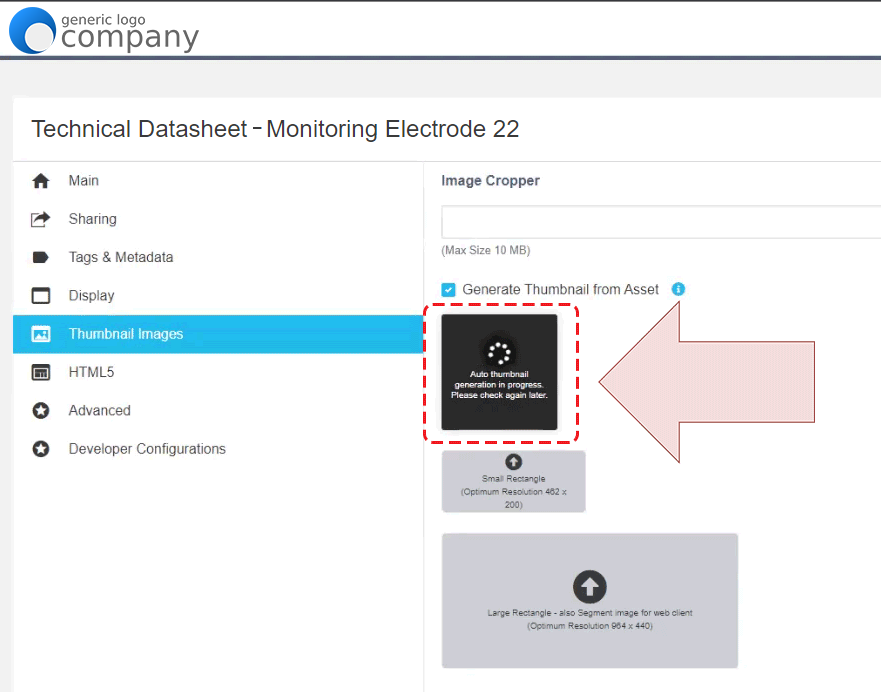Click the info icon beside Generate Thumbnail

tap(678, 289)
